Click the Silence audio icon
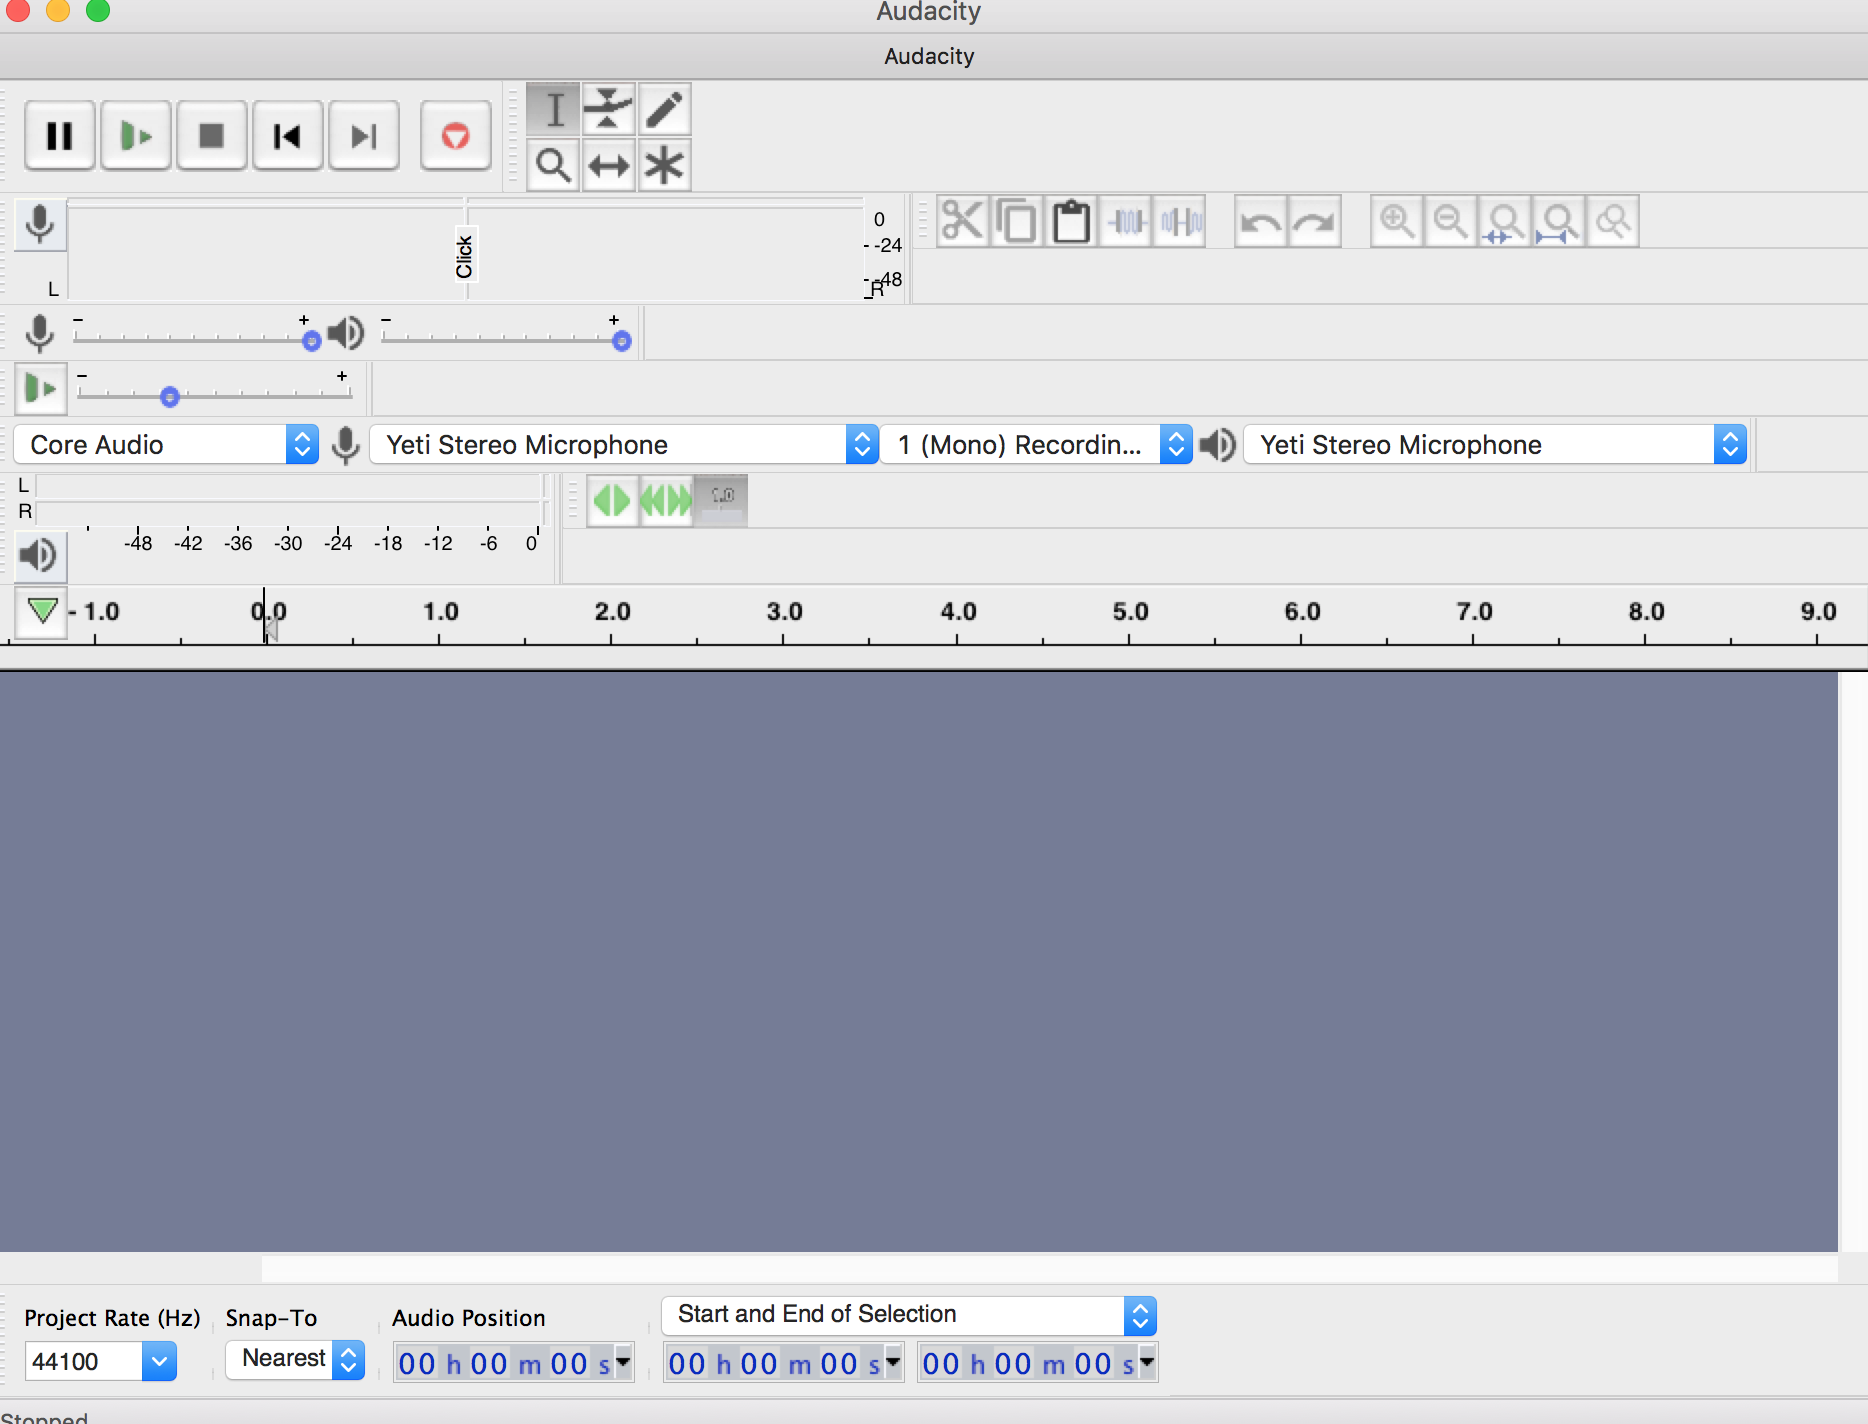Screen dimensions: 1868x1424 click(x=1180, y=221)
